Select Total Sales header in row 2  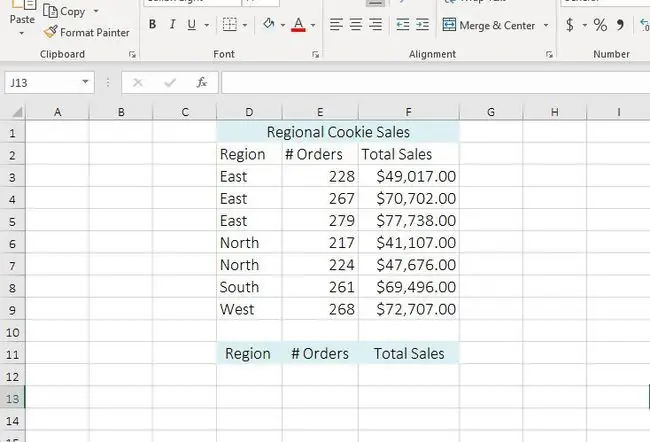[x=409, y=154]
